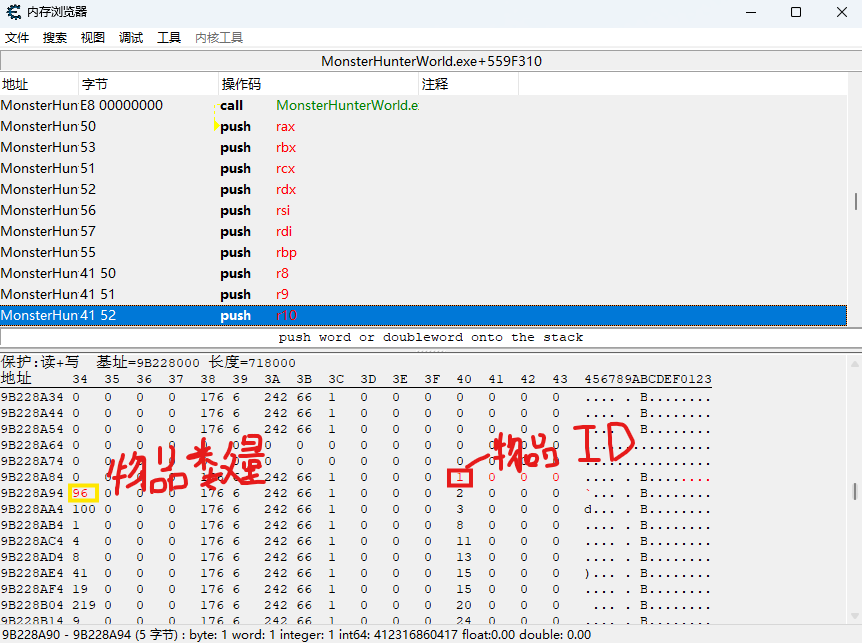Maximize the memory viewer window
This screenshot has height=643, width=862.
pos(796,12)
